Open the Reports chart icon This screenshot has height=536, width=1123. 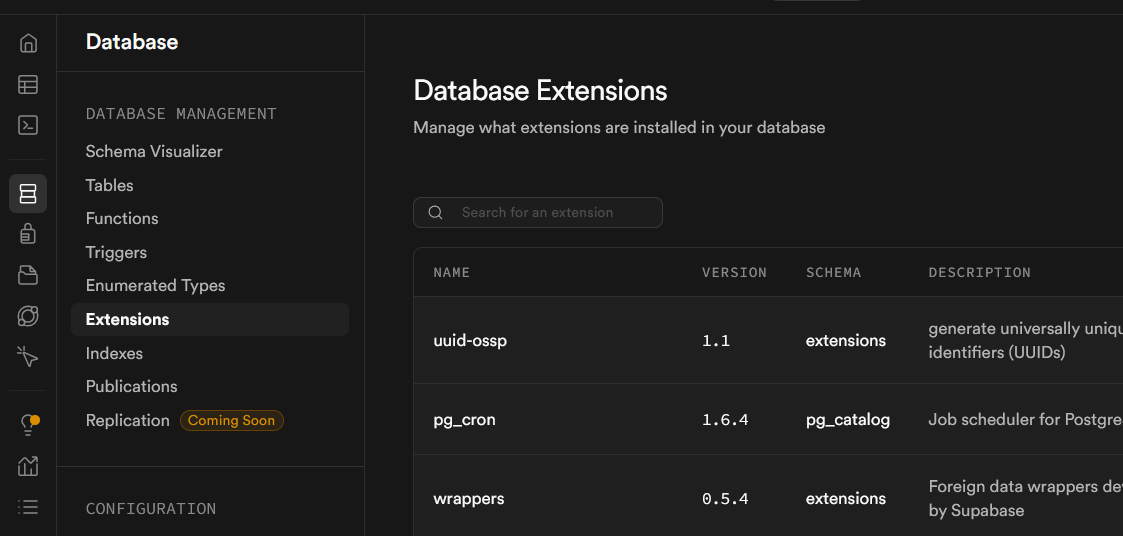pyautogui.click(x=28, y=466)
